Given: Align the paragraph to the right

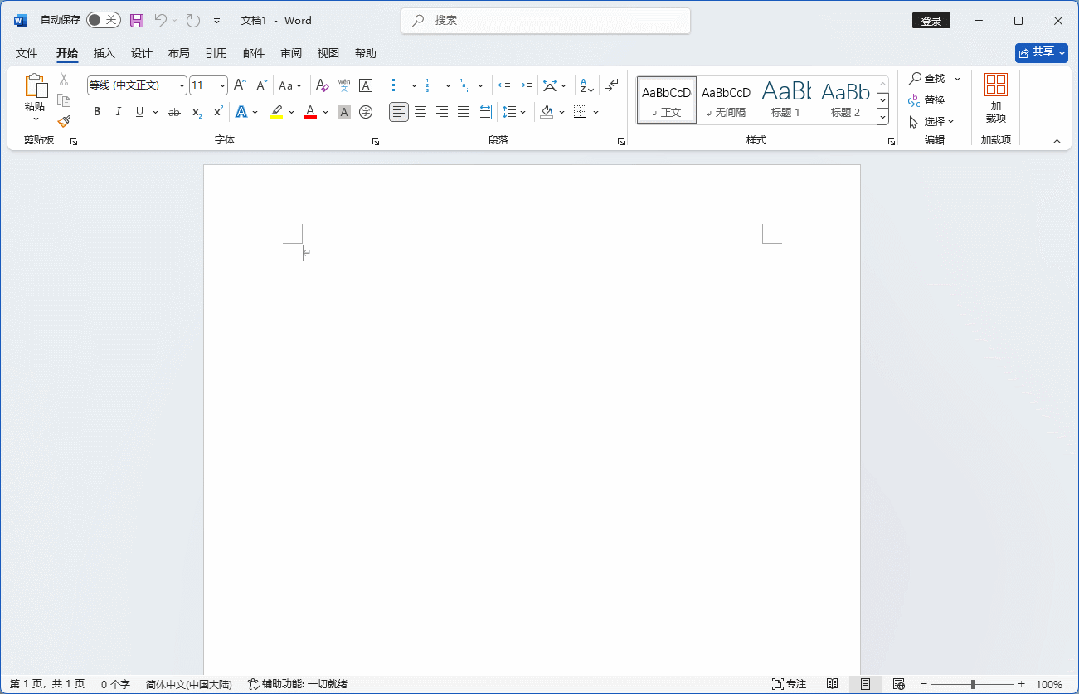Looking at the screenshot, I should point(442,111).
